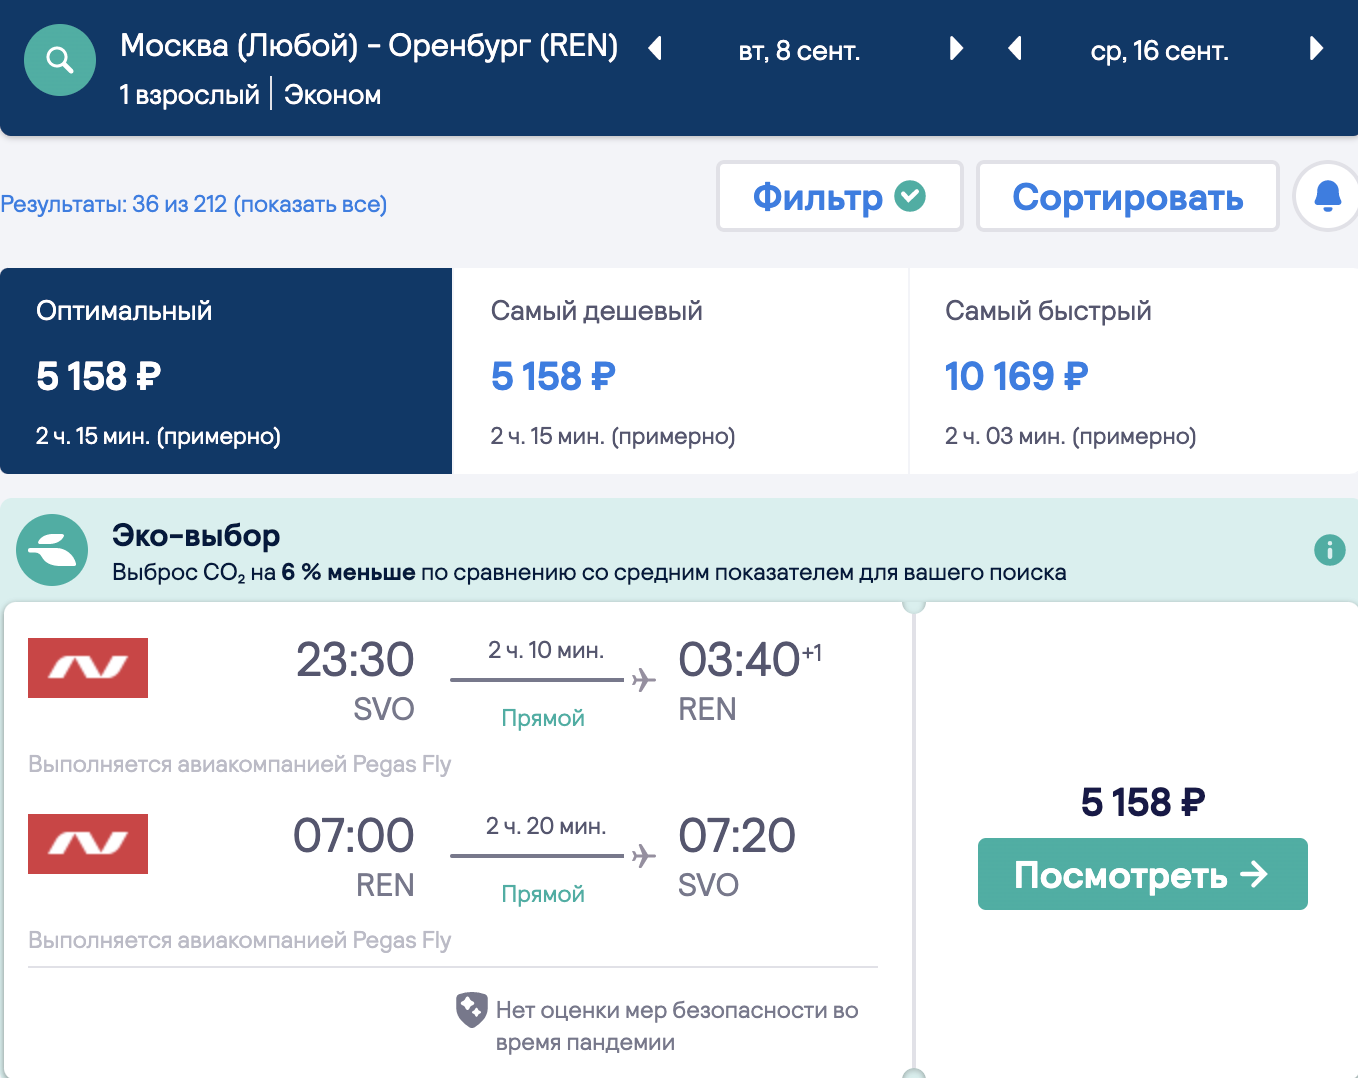Click the Москва – Оренбург route field
This screenshot has height=1078, width=1358.
coord(368,46)
